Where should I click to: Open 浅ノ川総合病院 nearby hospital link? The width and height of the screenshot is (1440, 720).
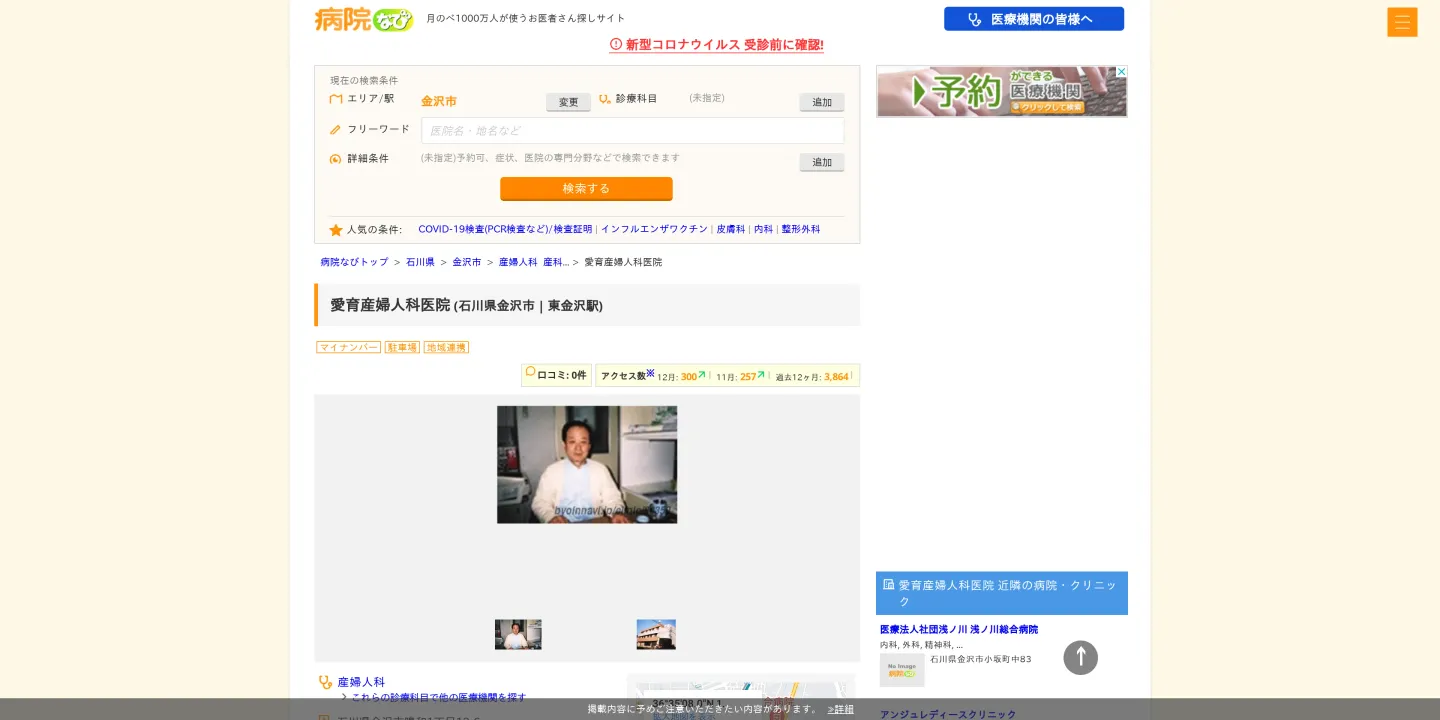click(x=959, y=629)
